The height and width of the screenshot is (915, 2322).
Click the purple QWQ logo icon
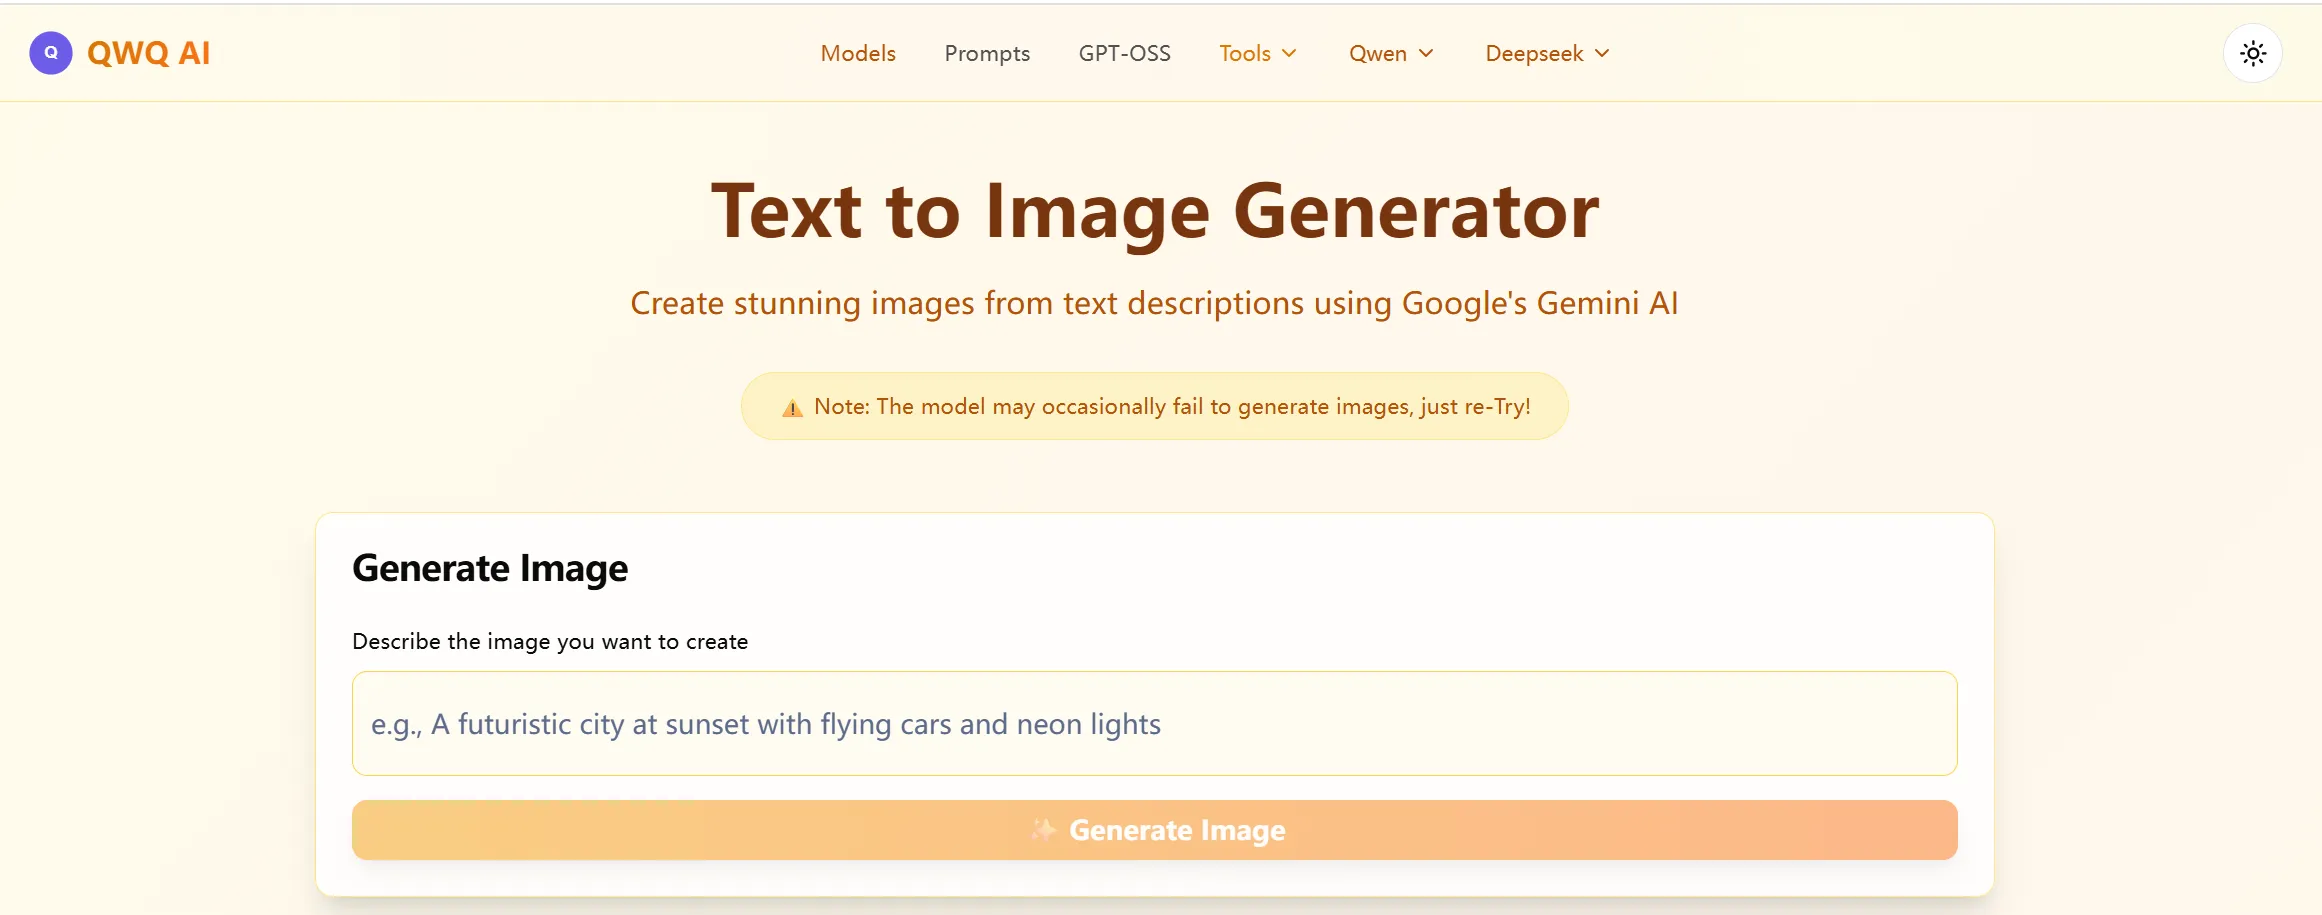(x=51, y=53)
